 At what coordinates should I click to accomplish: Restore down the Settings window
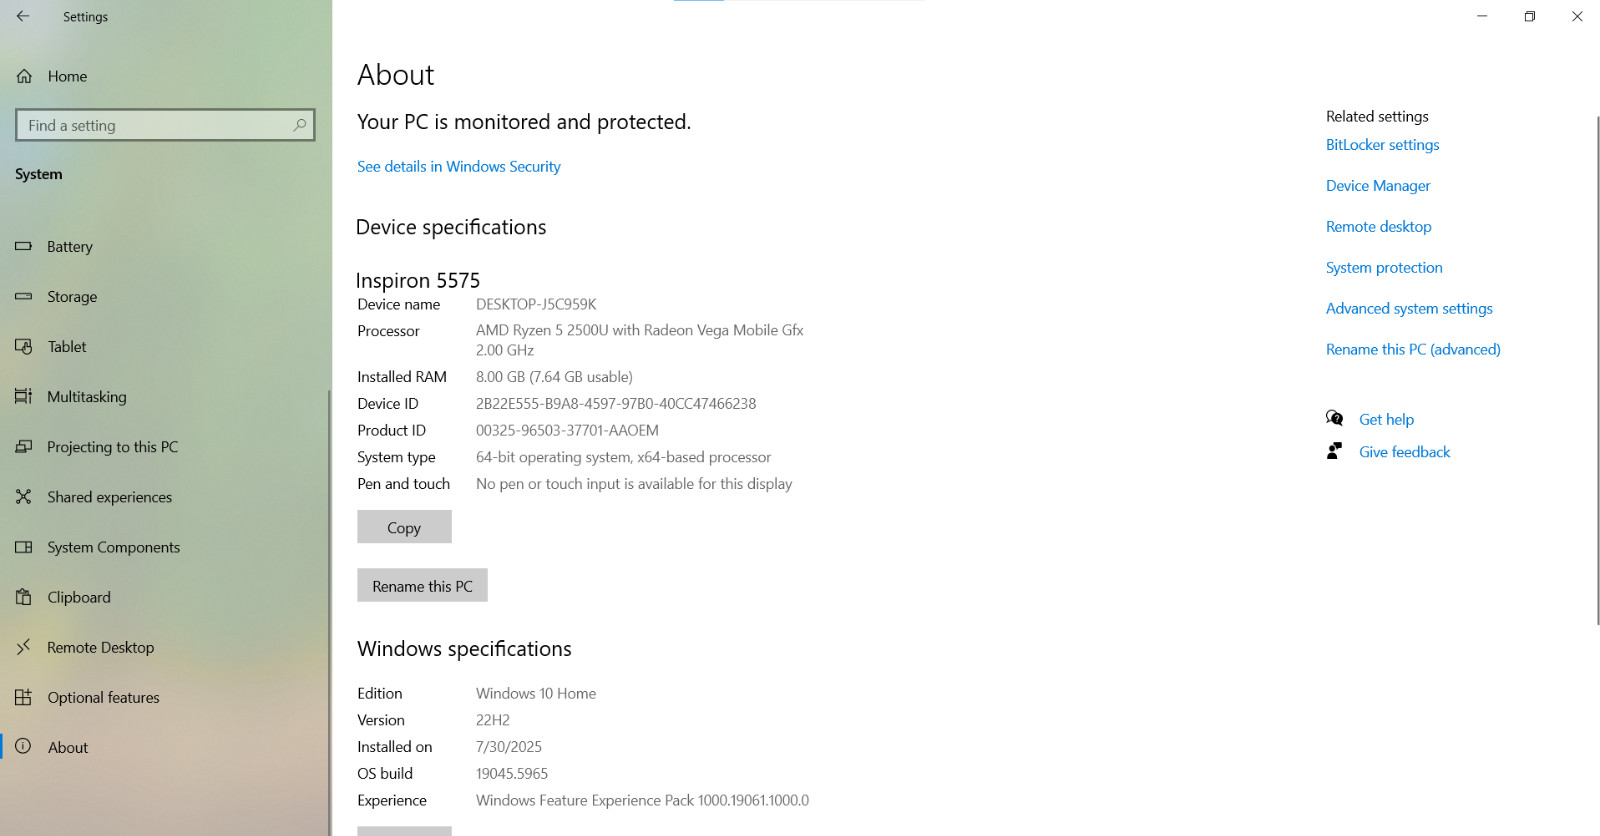point(1529,16)
